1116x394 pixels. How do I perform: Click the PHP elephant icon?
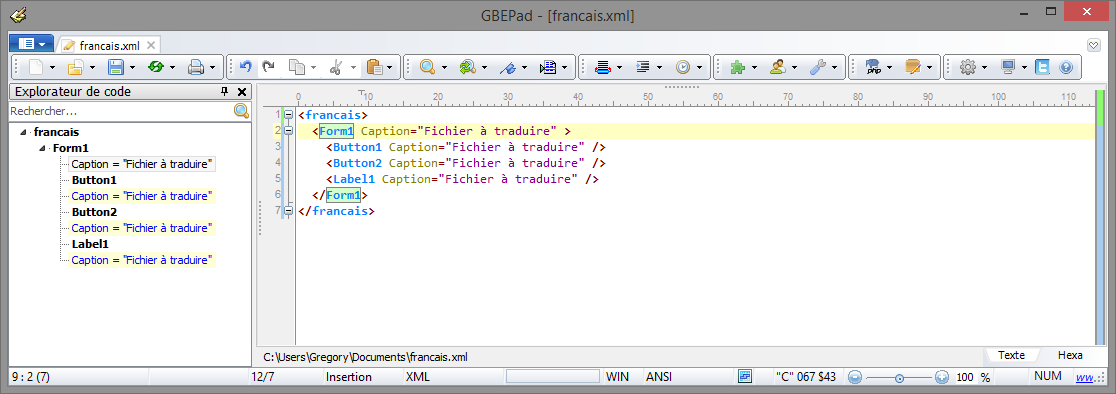(873, 68)
